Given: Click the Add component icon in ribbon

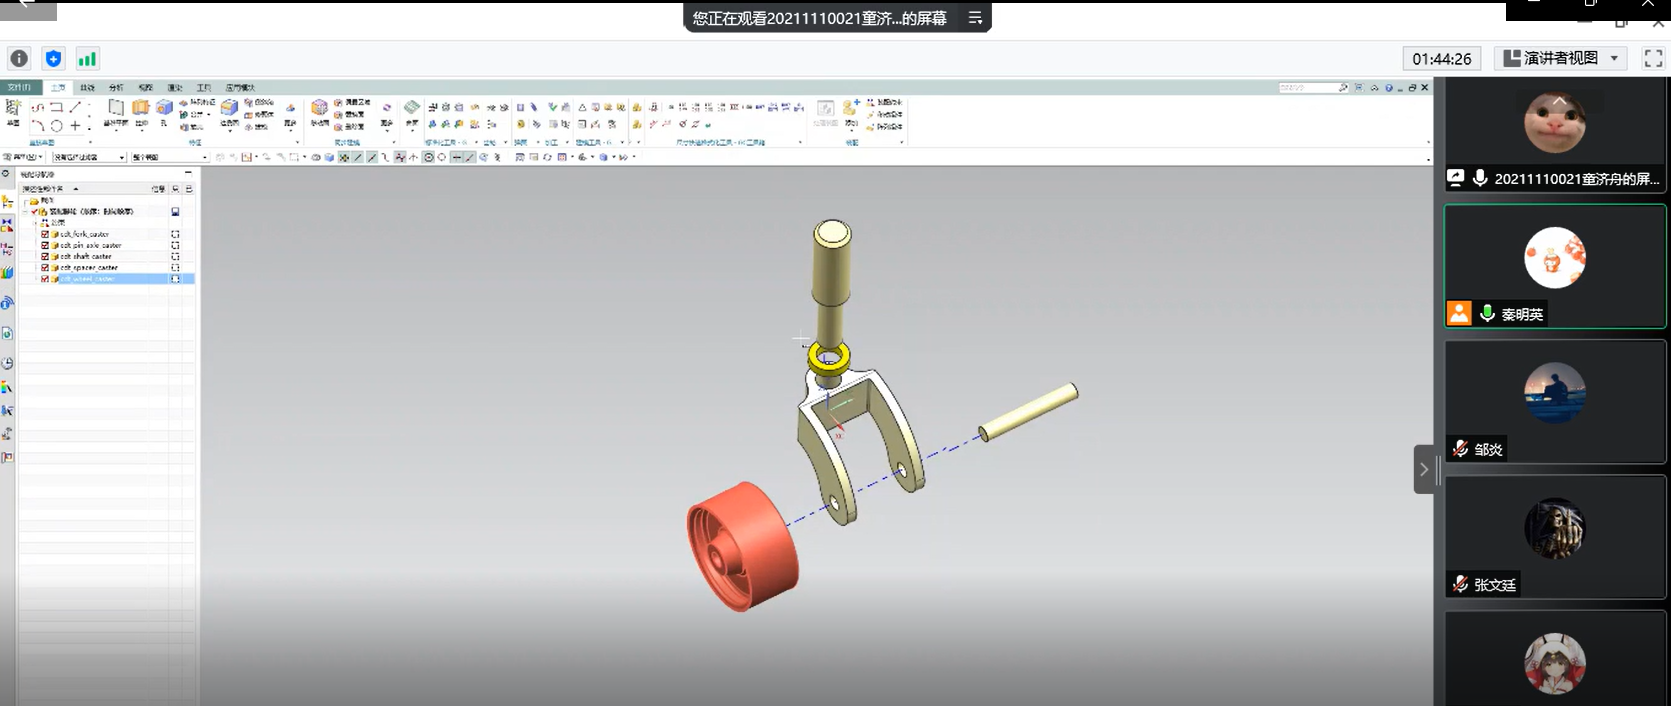Looking at the screenshot, I should coord(850,108).
